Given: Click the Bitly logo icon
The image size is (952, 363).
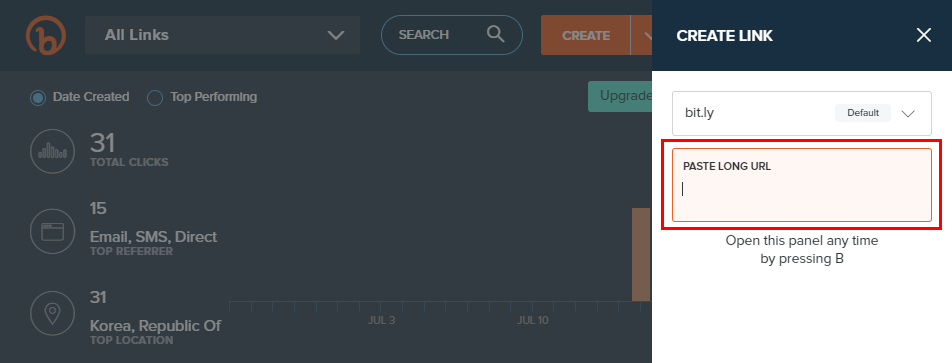Looking at the screenshot, I should (x=46, y=35).
